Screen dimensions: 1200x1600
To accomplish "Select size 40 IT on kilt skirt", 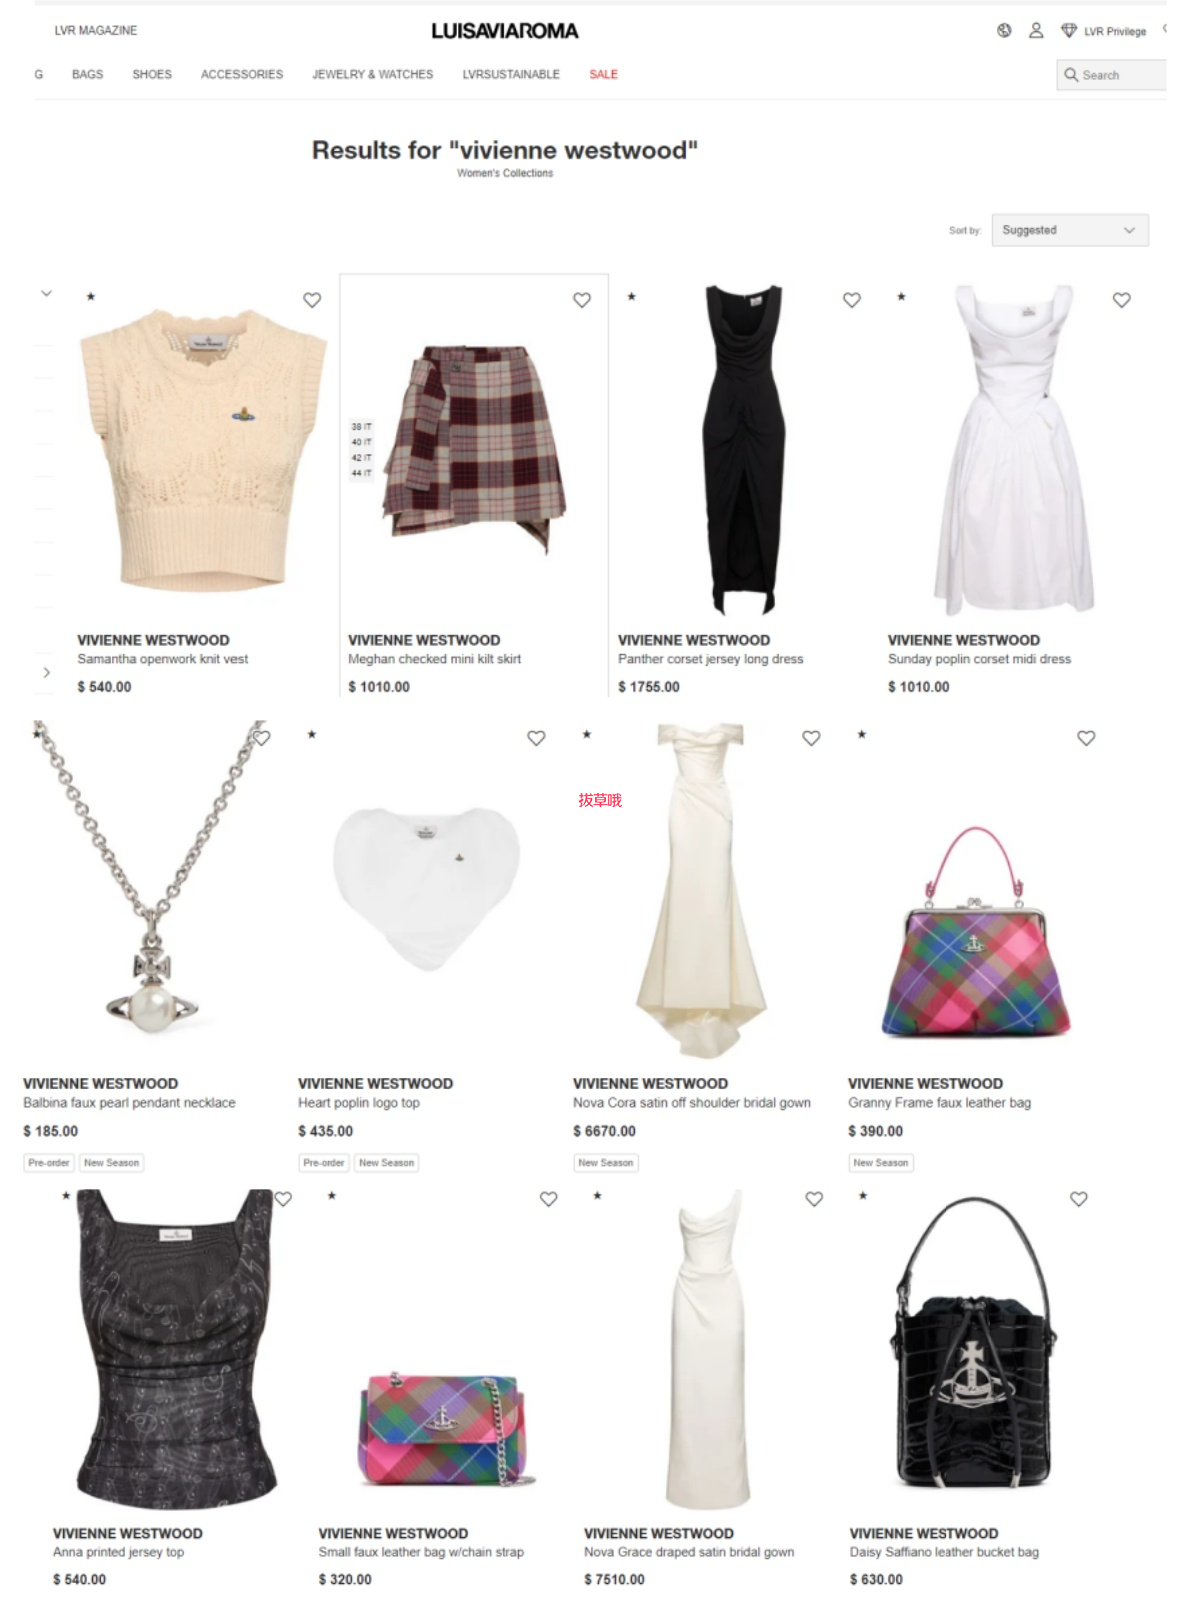I will [x=361, y=442].
